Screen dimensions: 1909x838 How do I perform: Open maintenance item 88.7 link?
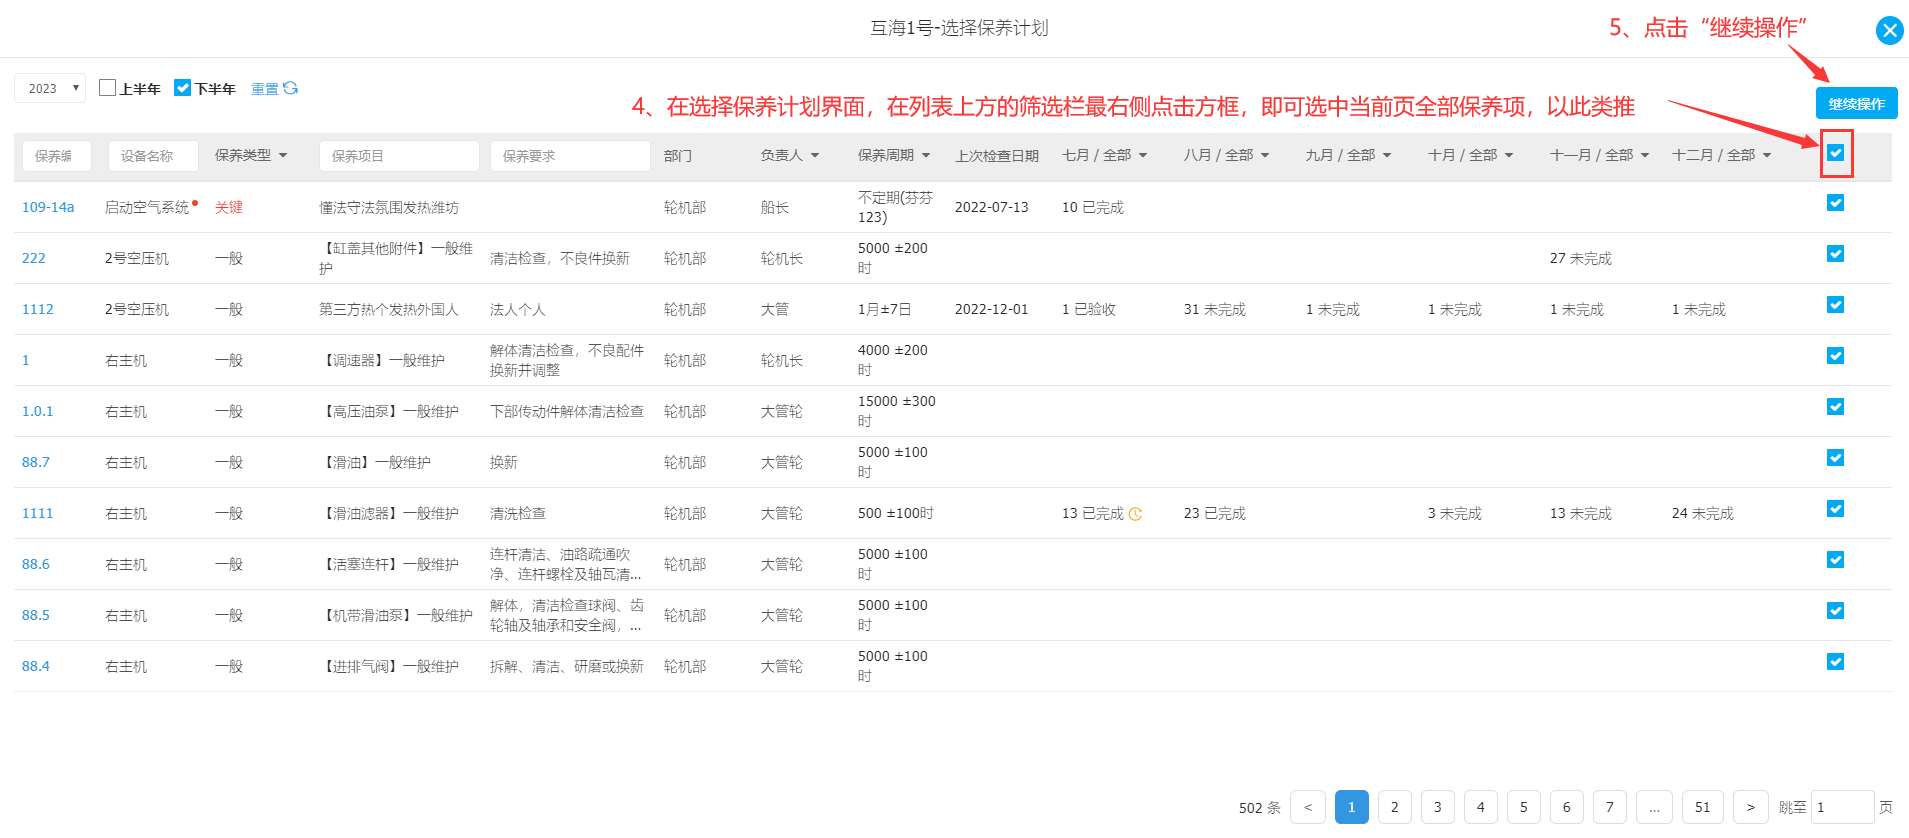36,462
